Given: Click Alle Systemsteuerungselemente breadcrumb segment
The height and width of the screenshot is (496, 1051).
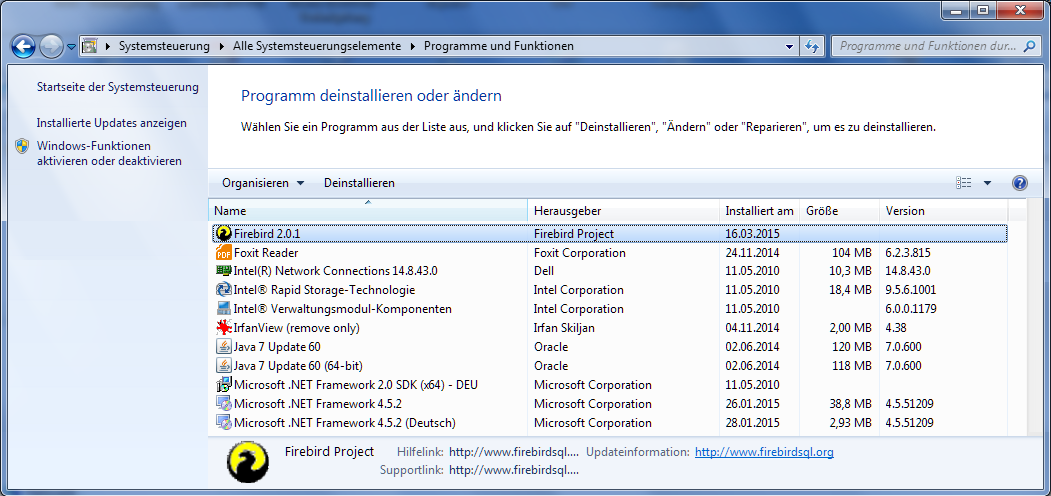Looking at the screenshot, I should [x=317, y=46].
